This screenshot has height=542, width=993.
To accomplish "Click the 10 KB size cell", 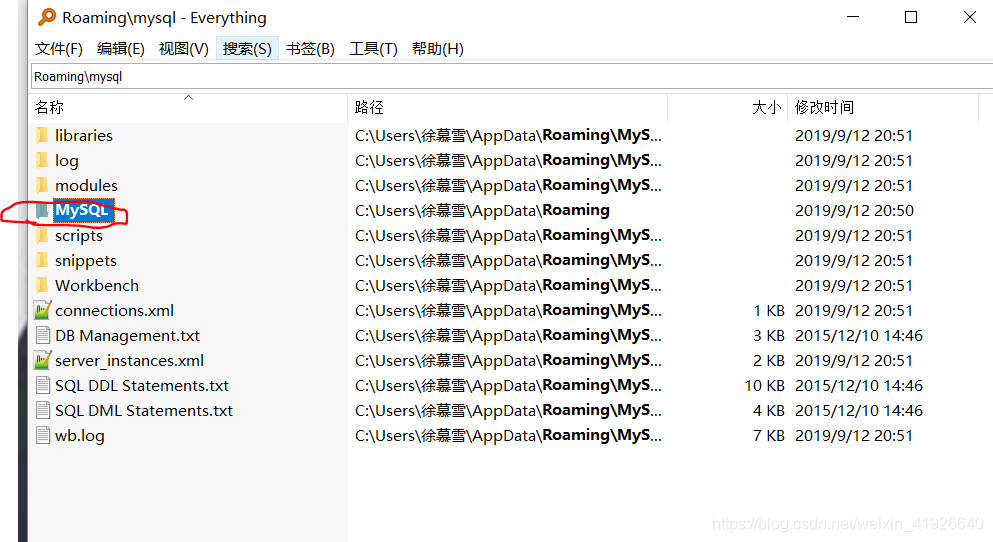I will (764, 386).
